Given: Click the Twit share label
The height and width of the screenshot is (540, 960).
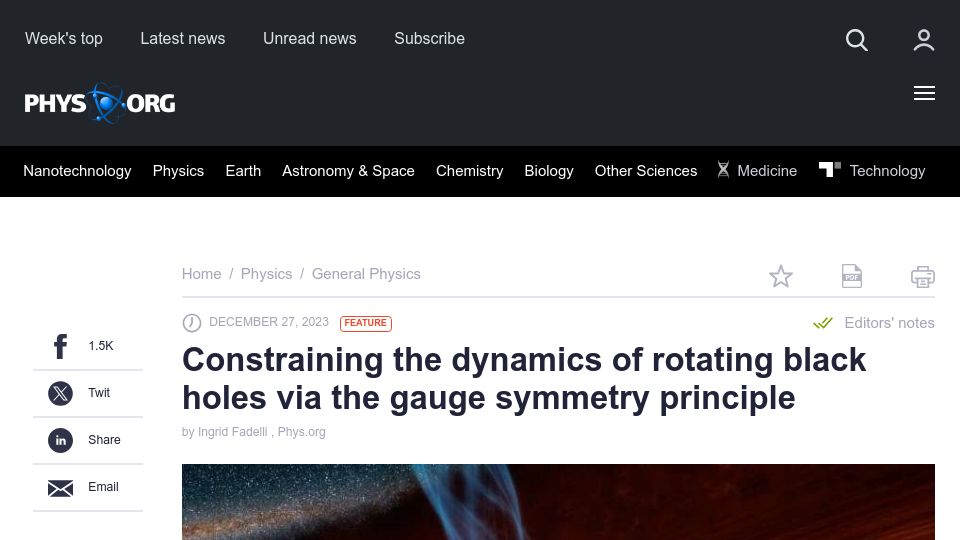Looking at the screenshot, I should tap(99, 393).
